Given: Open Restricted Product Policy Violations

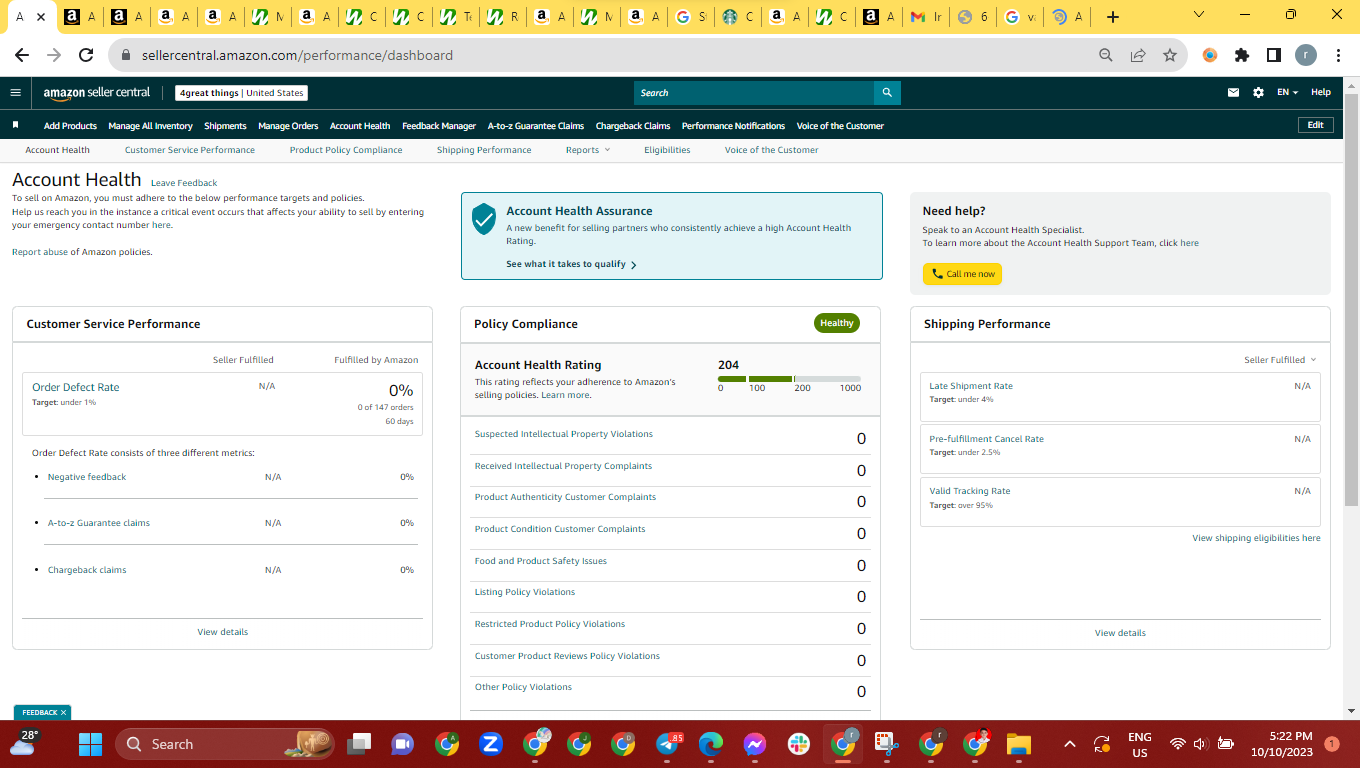Looking at the screenshot, I should click(550, 624).
